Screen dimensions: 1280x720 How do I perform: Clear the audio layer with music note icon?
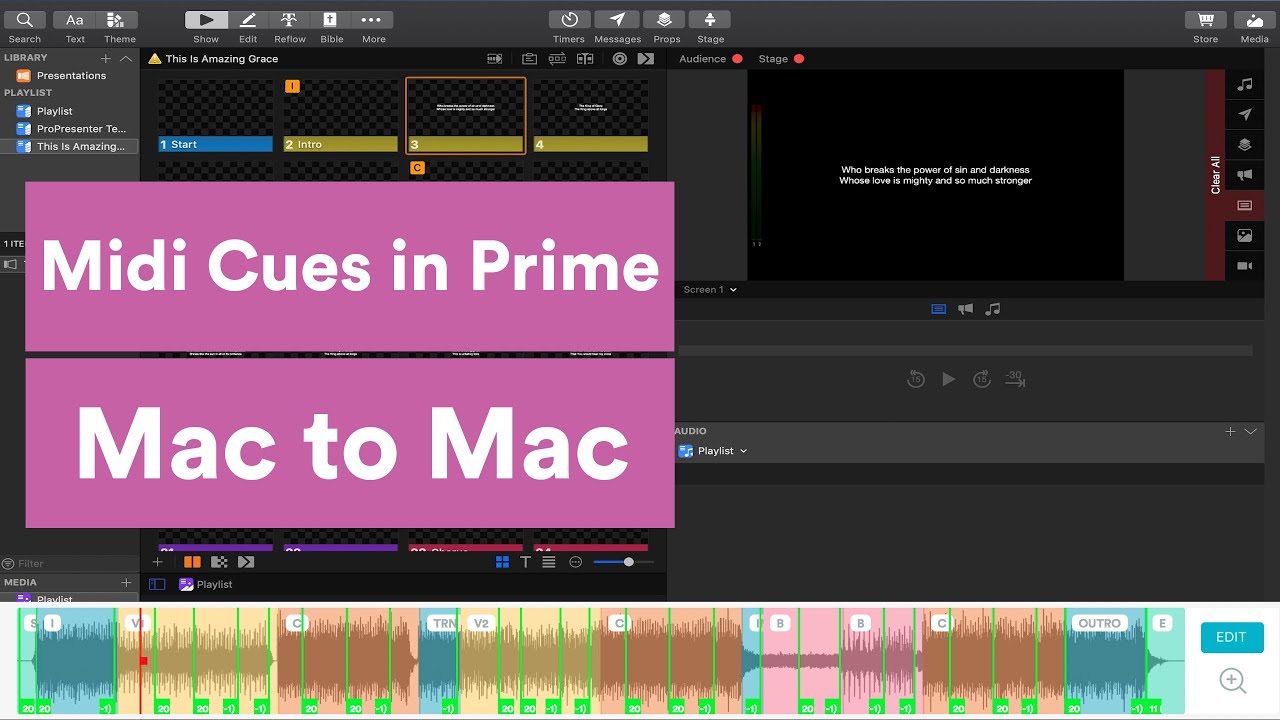[x=1245, y=85]
